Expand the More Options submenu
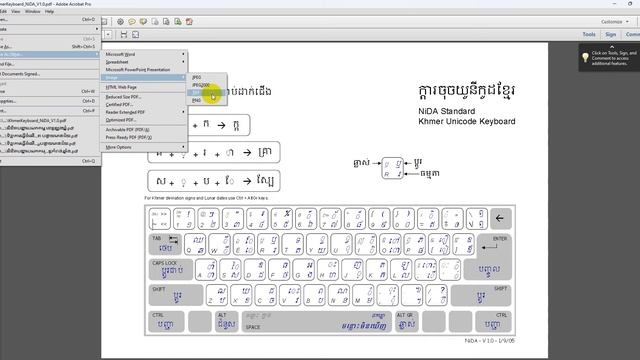 (x=144, y=147)
